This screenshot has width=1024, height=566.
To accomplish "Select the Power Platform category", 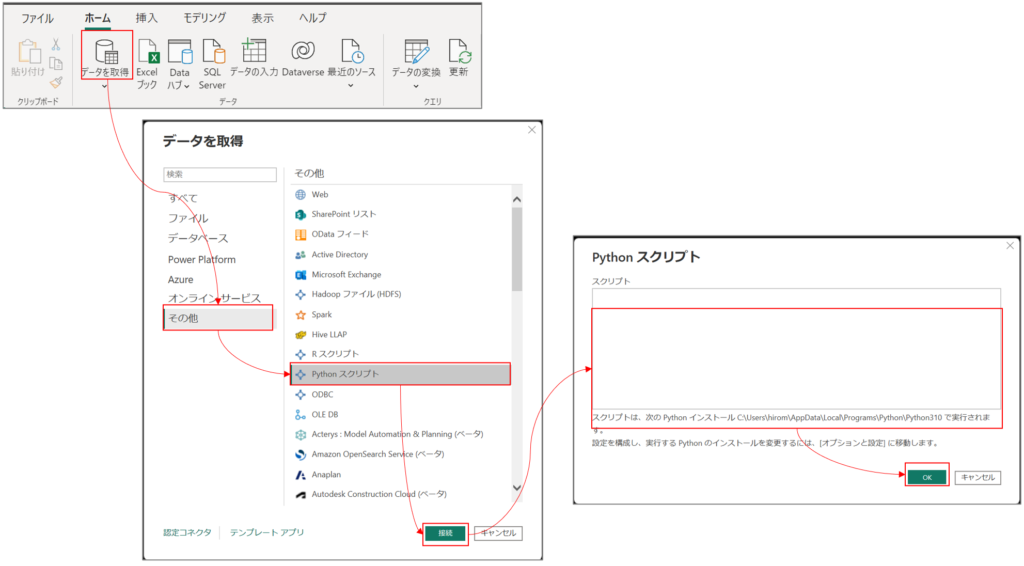I will click(202, 259).
